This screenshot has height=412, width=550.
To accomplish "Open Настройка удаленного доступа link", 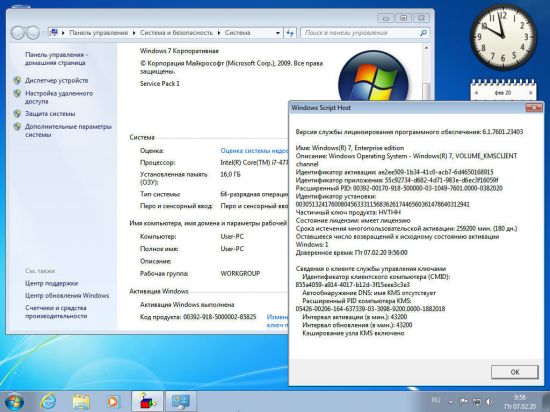I will [x=59, y=97].
